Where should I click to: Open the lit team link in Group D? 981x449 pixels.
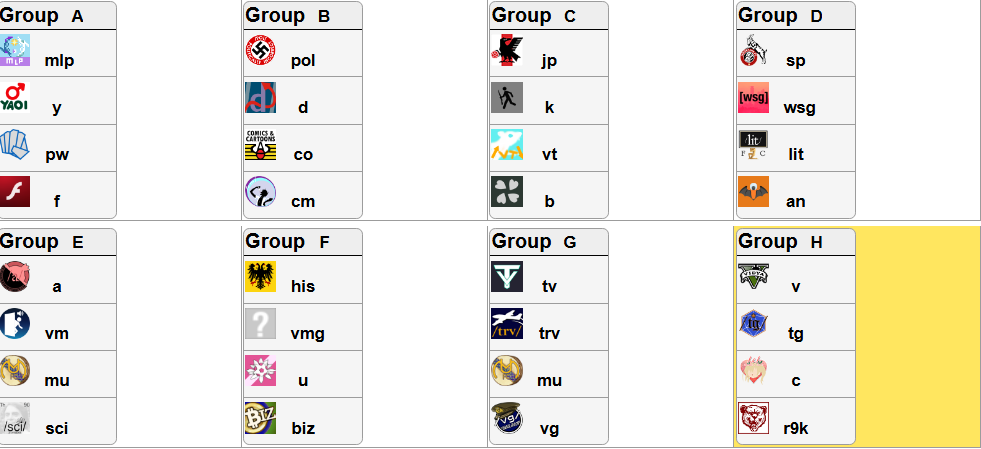click(796, 154)
